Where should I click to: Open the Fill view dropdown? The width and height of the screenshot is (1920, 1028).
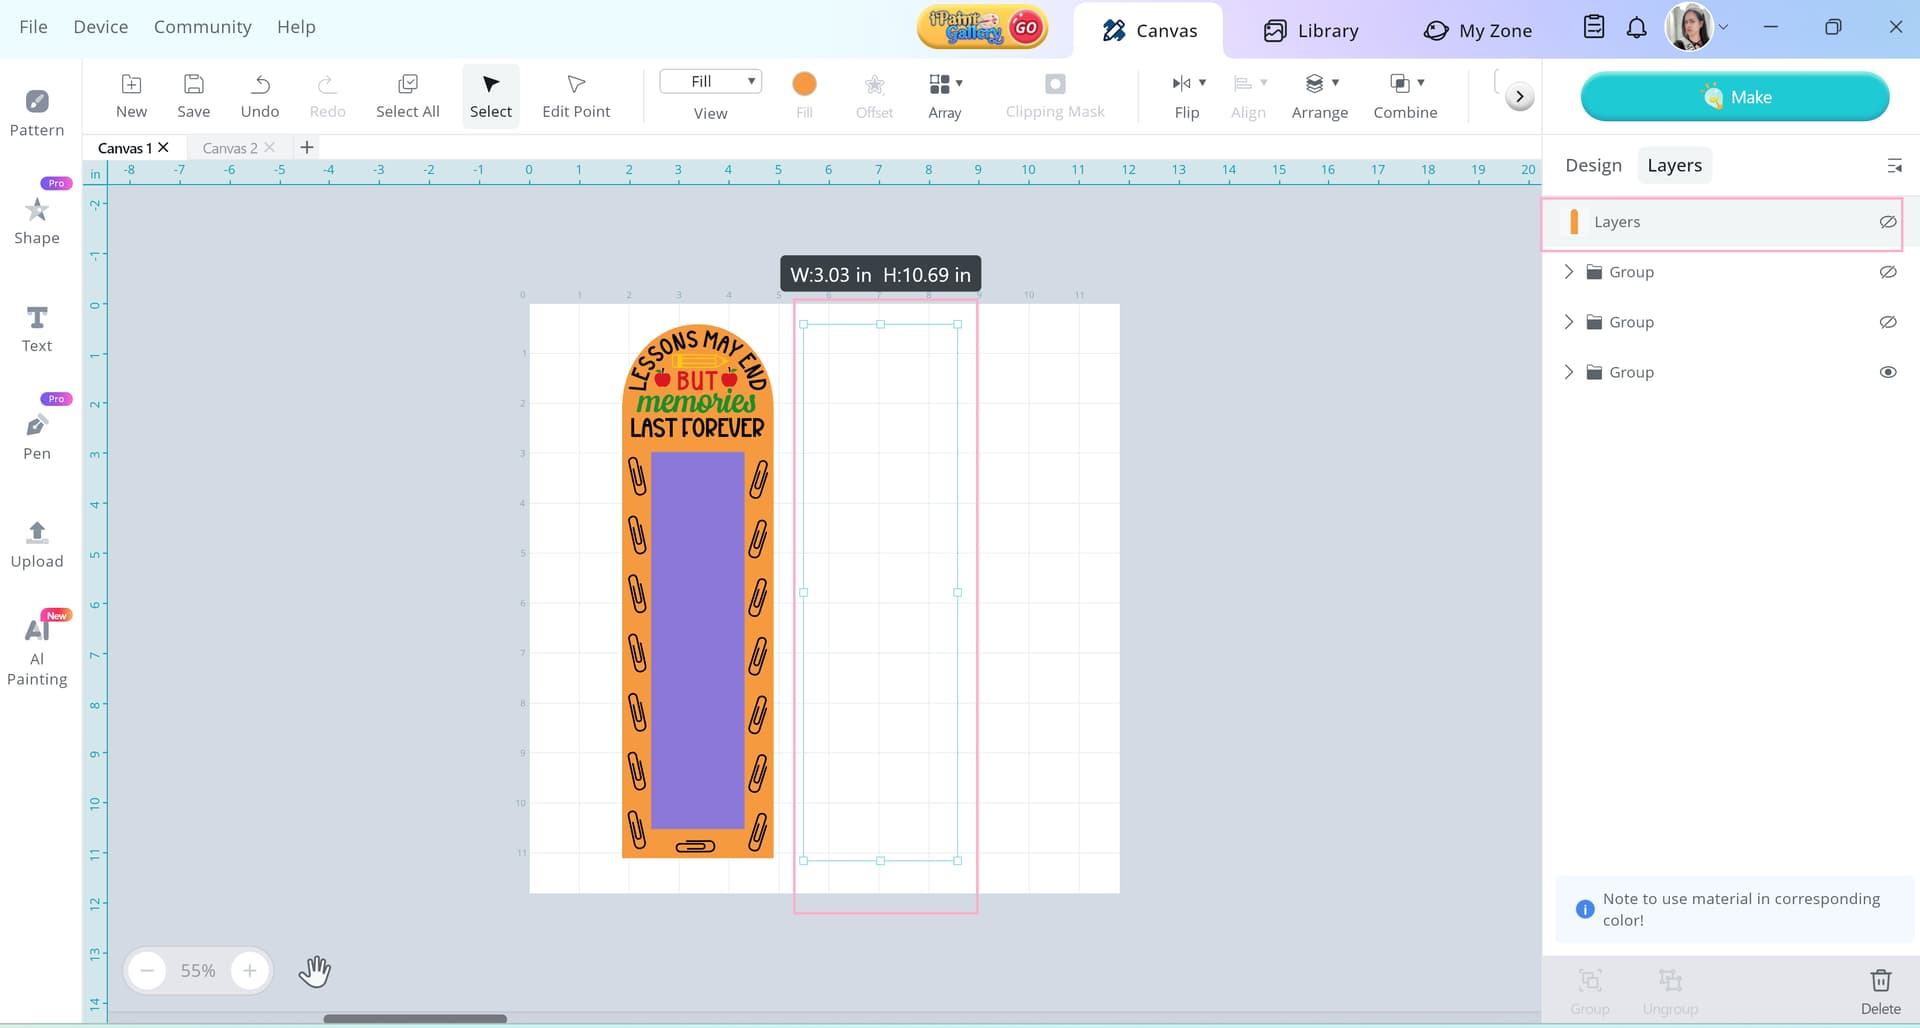point(711,81)
